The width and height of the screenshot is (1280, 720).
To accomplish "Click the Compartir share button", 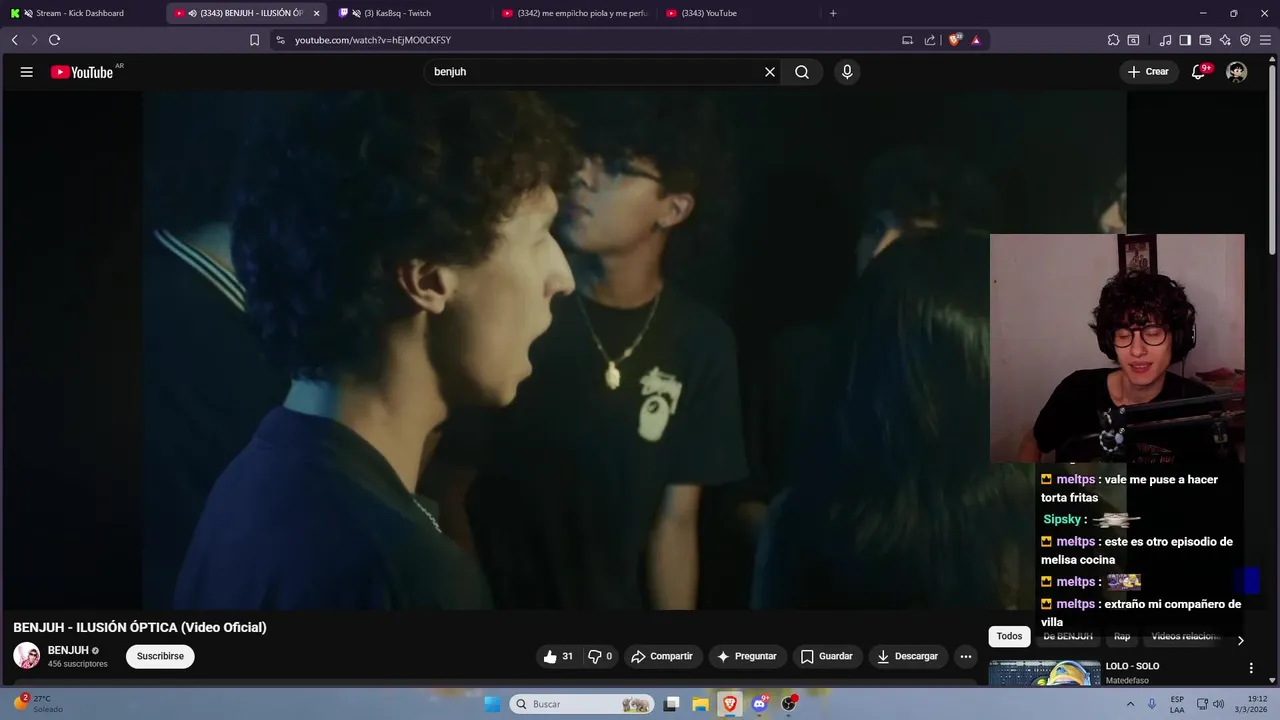I will point(662,657).
